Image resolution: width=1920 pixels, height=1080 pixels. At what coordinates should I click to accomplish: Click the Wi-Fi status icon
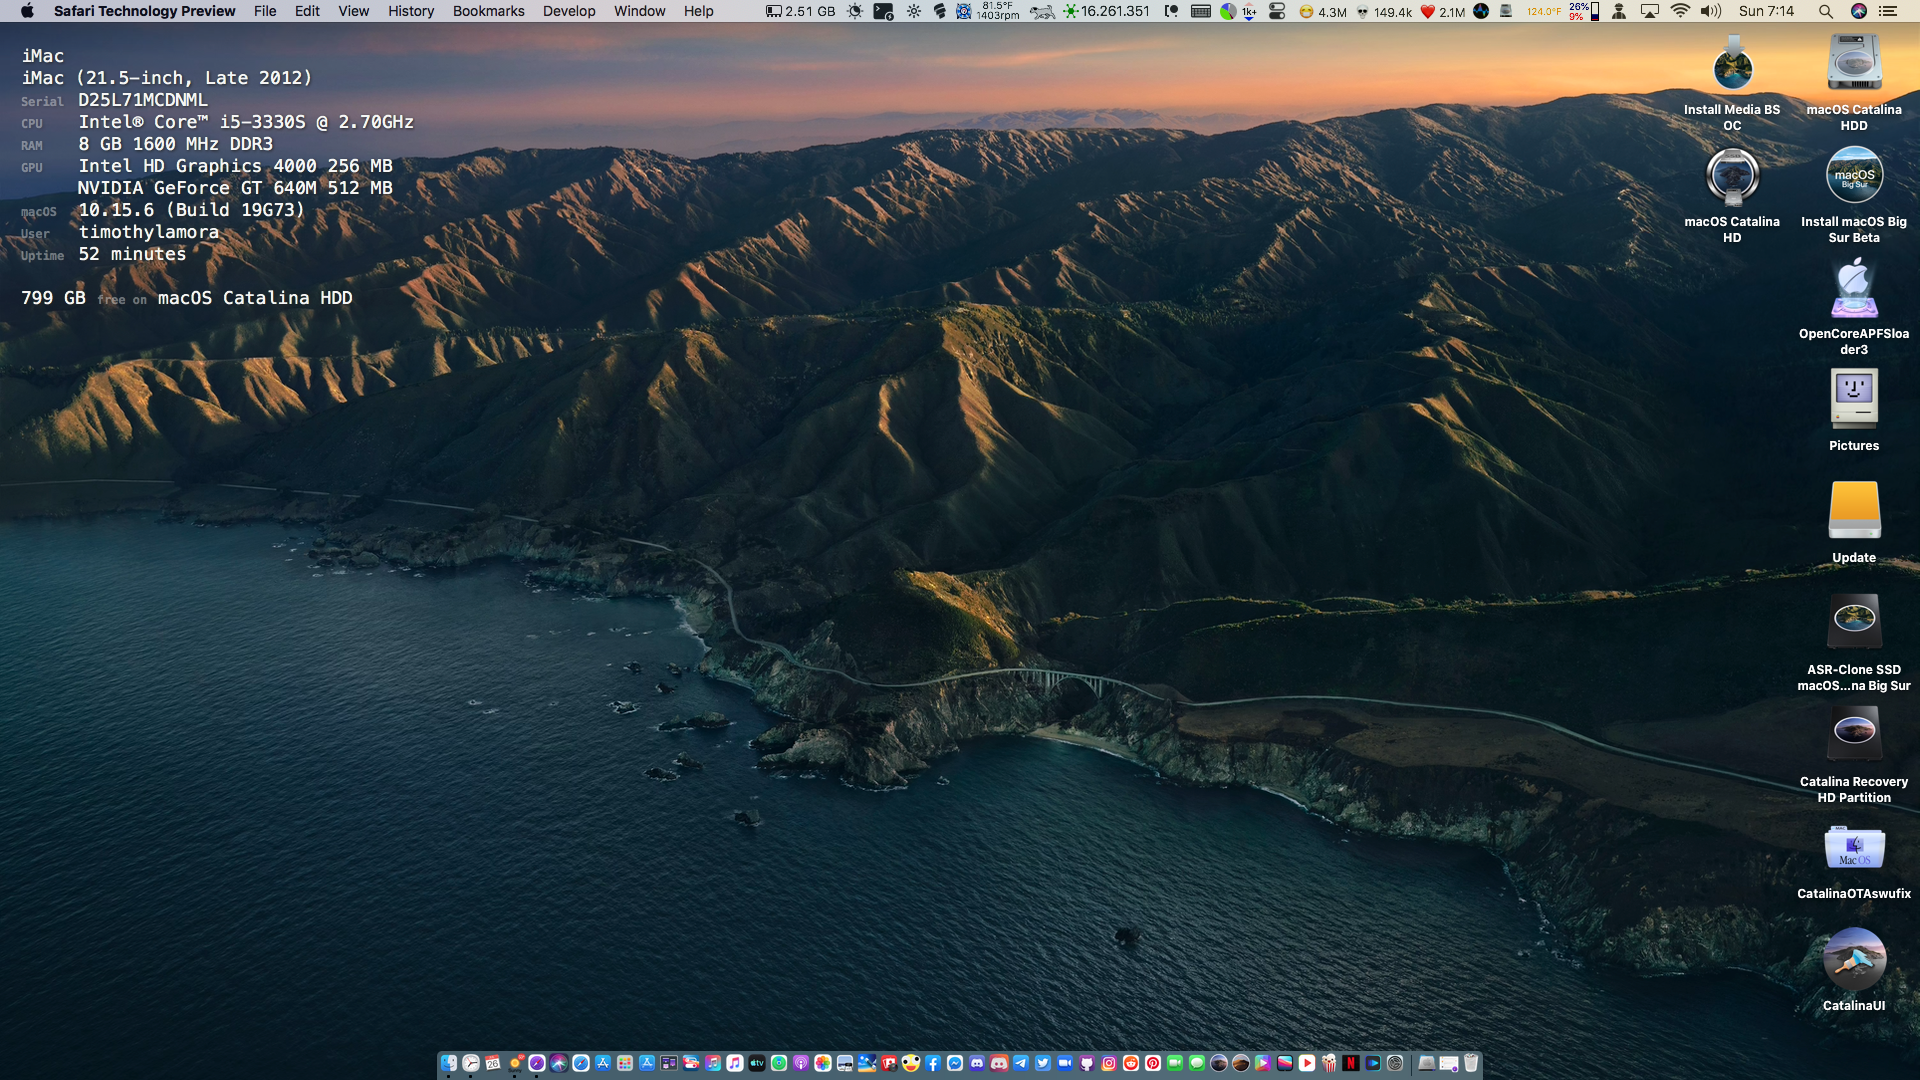point(1680,11)
